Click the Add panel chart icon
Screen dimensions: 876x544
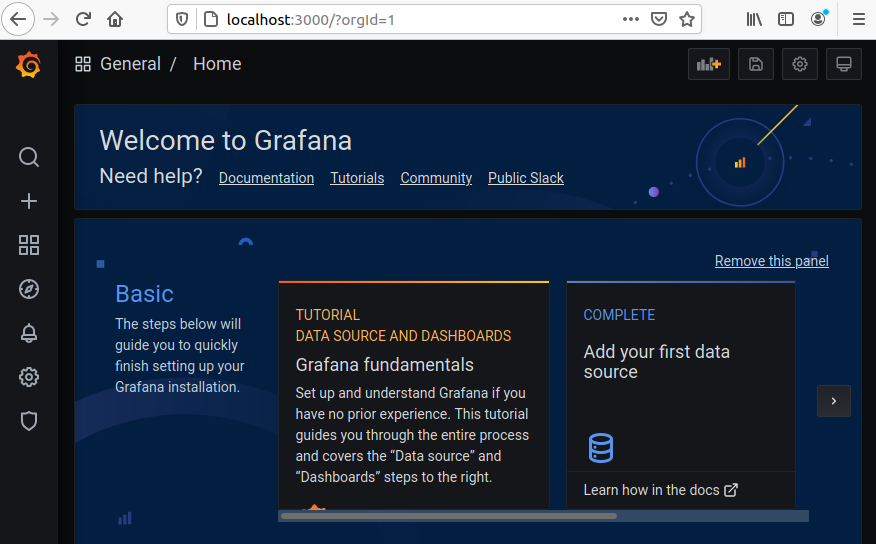click(x=709, y=64)
